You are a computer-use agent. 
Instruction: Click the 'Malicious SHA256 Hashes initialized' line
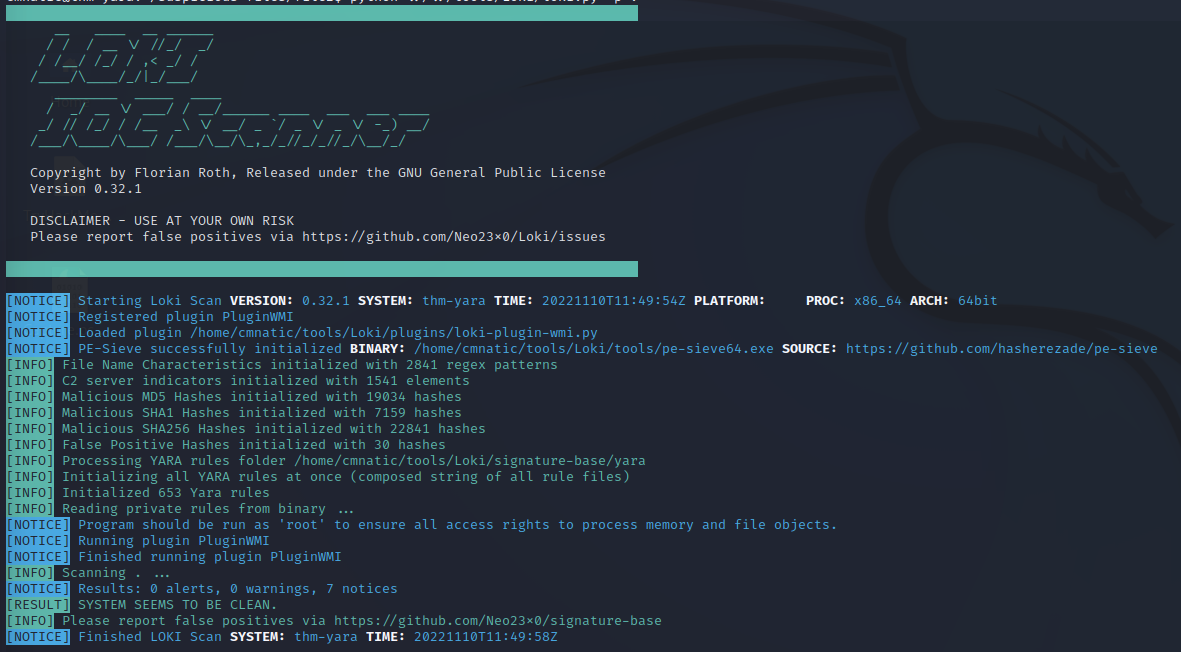click(x=273, y=429)
